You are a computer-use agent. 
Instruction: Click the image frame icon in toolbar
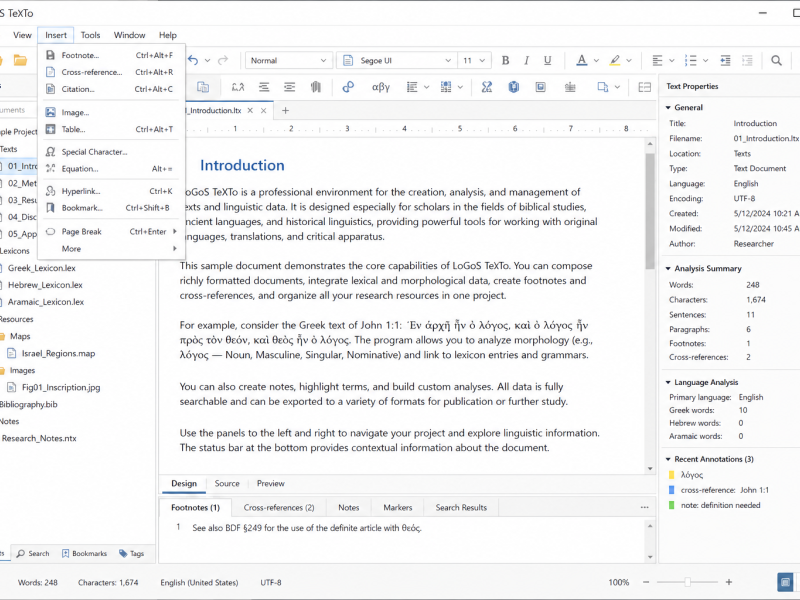[540, 87]
